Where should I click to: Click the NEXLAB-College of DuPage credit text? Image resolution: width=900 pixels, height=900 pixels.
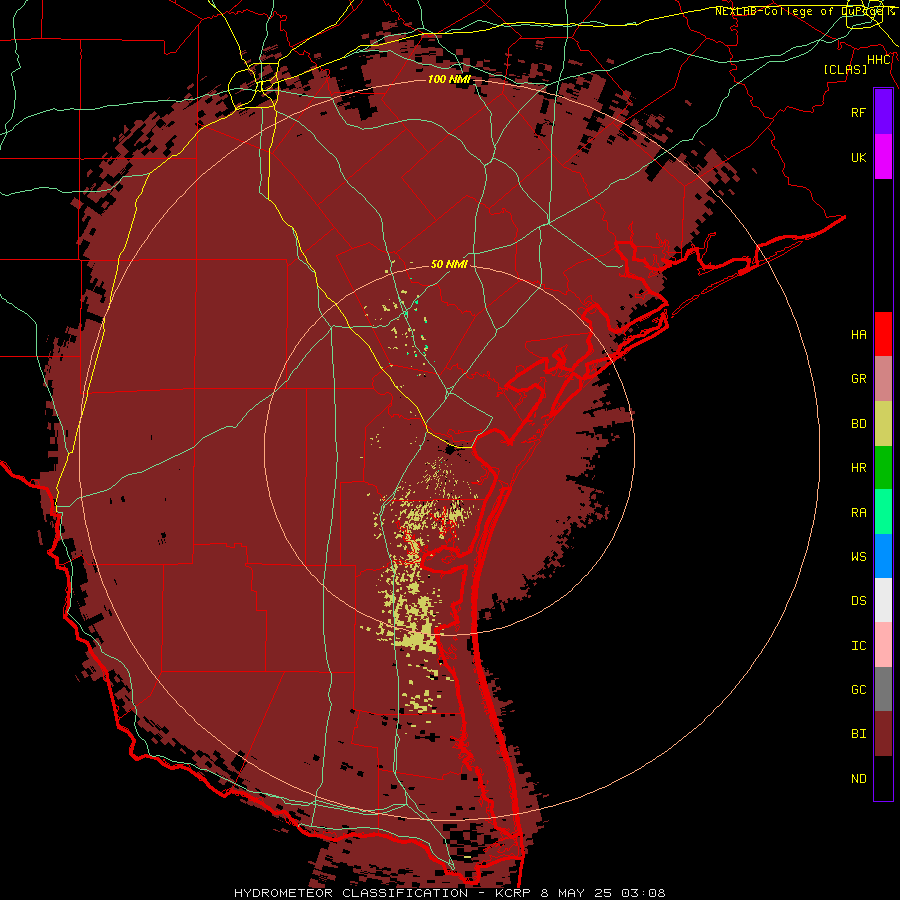click(x=798, y=11)
